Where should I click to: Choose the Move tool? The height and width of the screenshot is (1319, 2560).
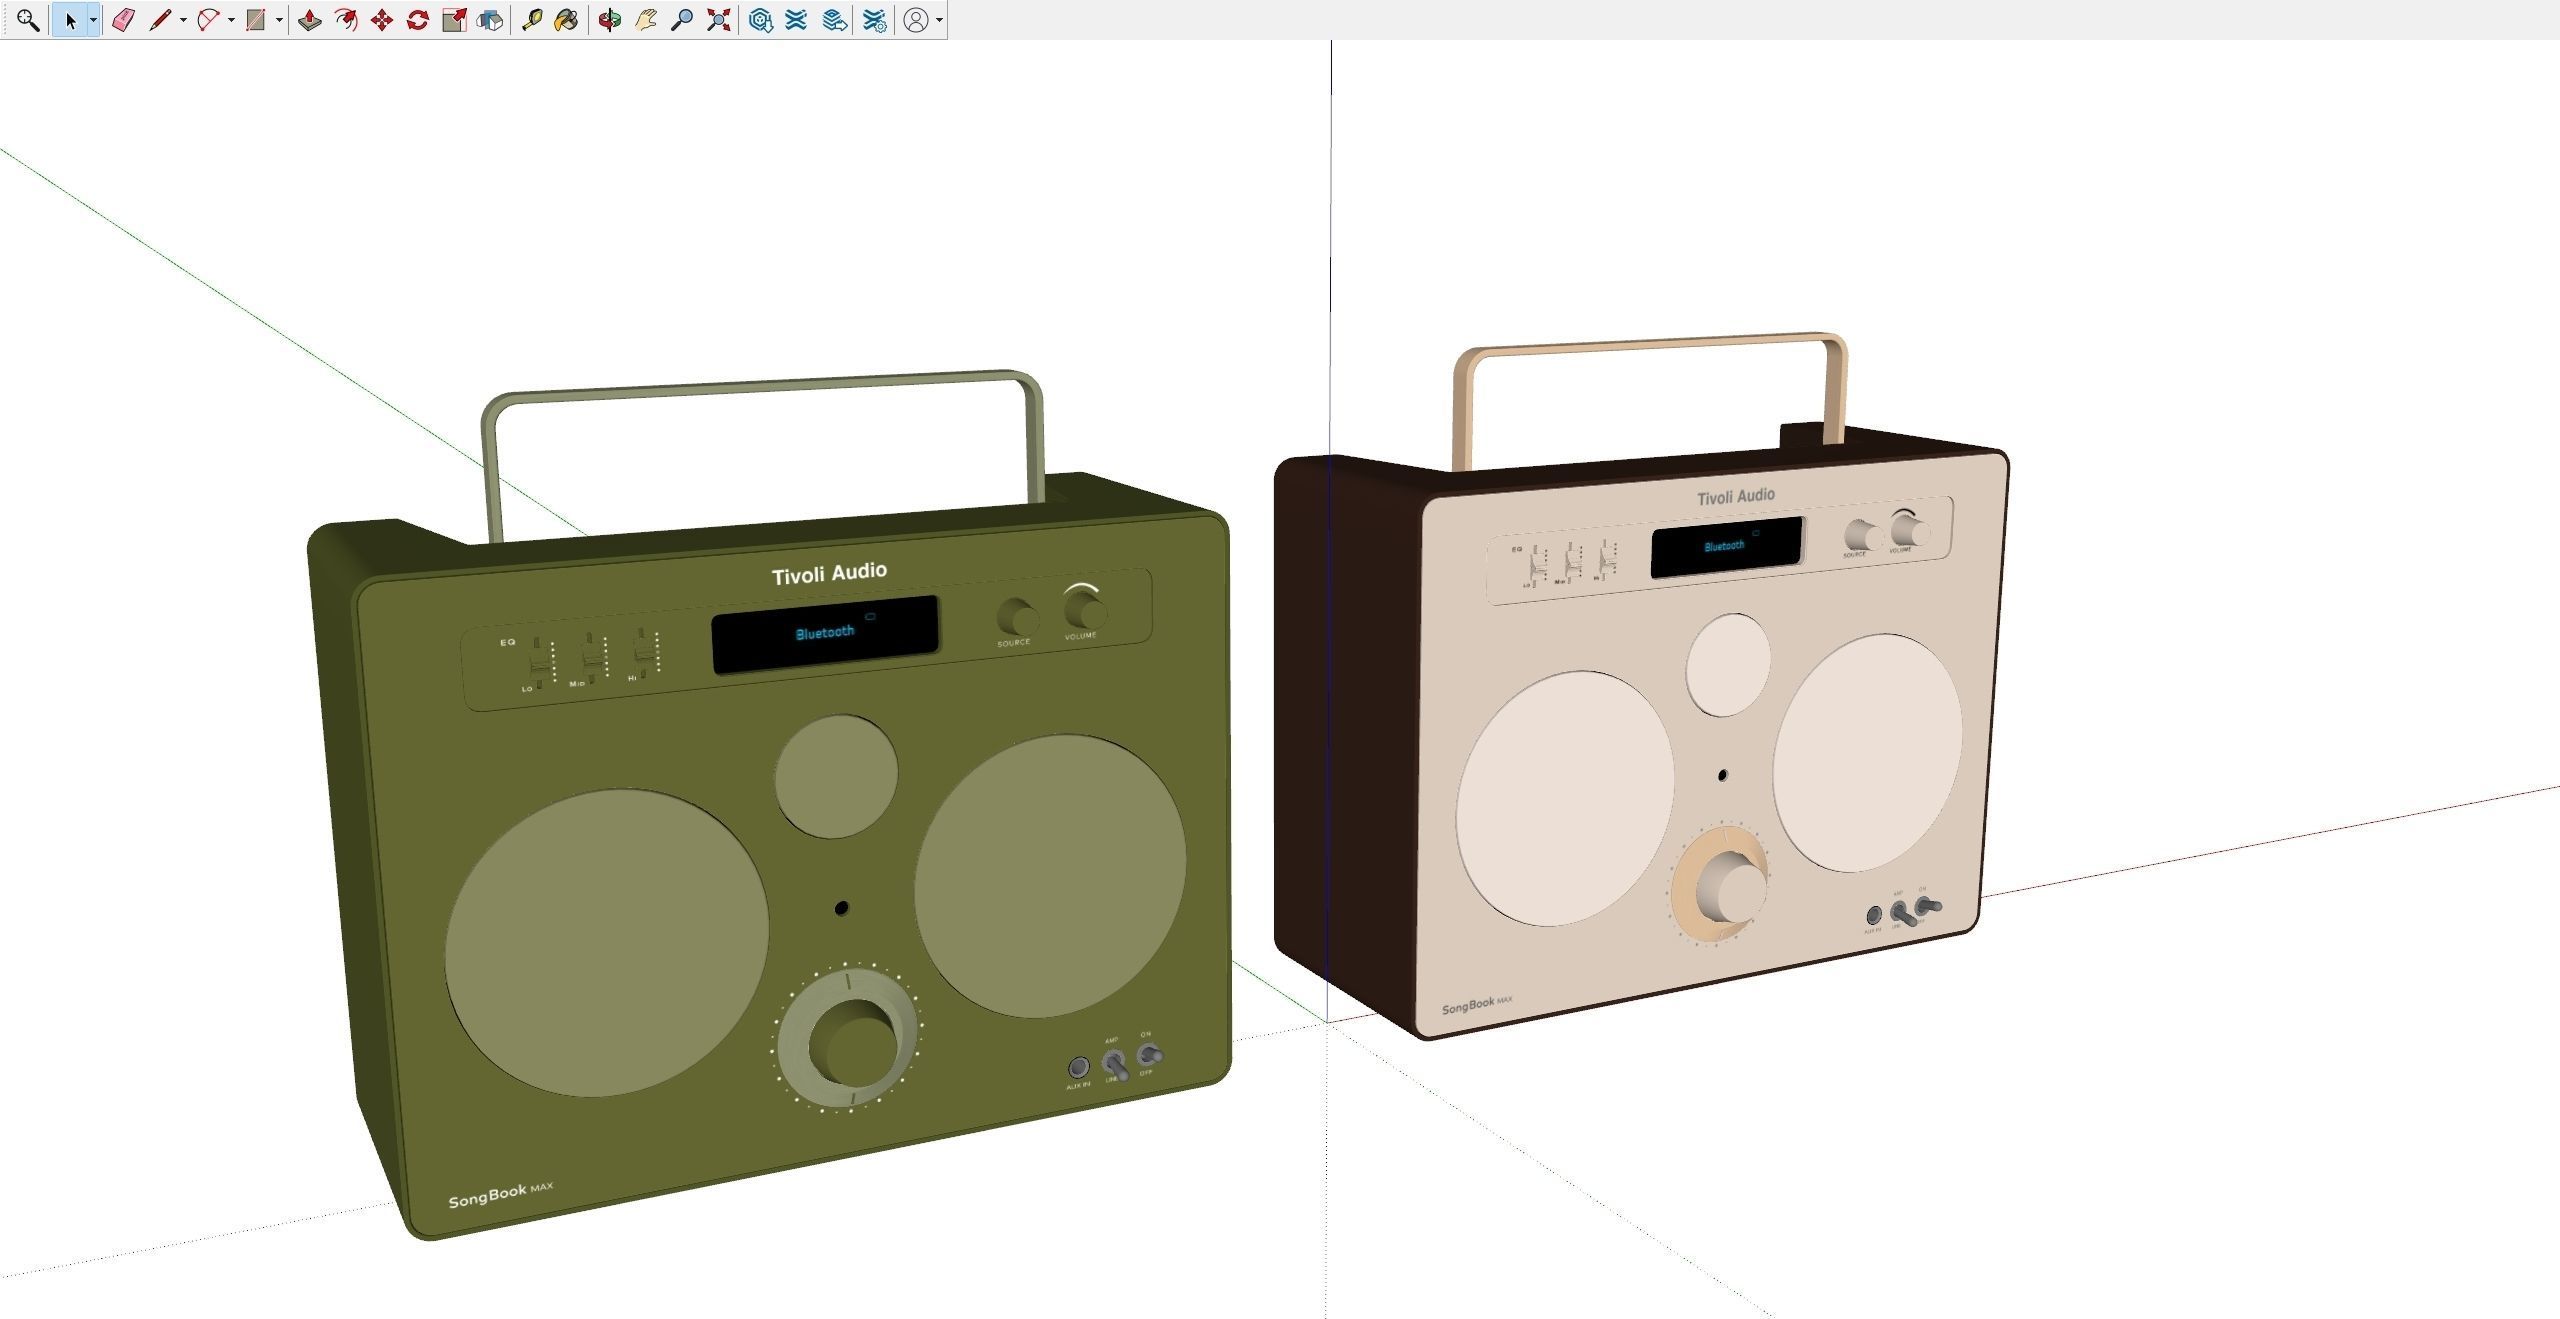point(382,19)
